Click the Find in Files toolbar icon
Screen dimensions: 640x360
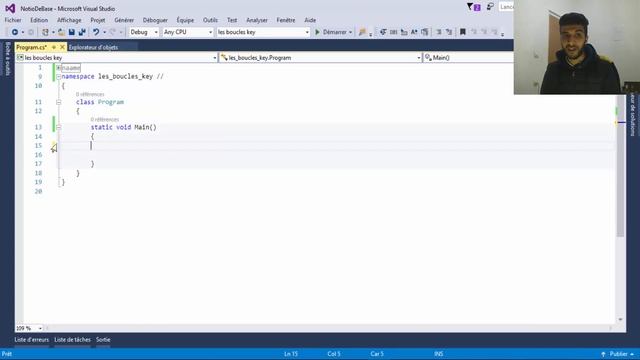point(362,32)
